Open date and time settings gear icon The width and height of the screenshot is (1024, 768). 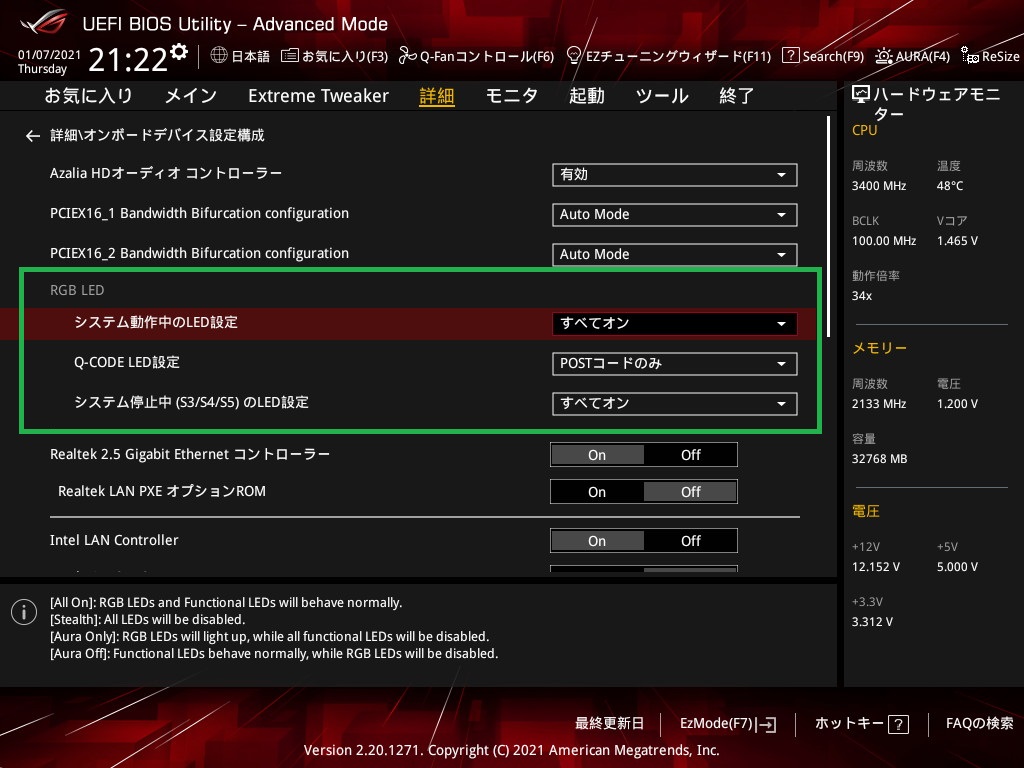coord(179,51)
